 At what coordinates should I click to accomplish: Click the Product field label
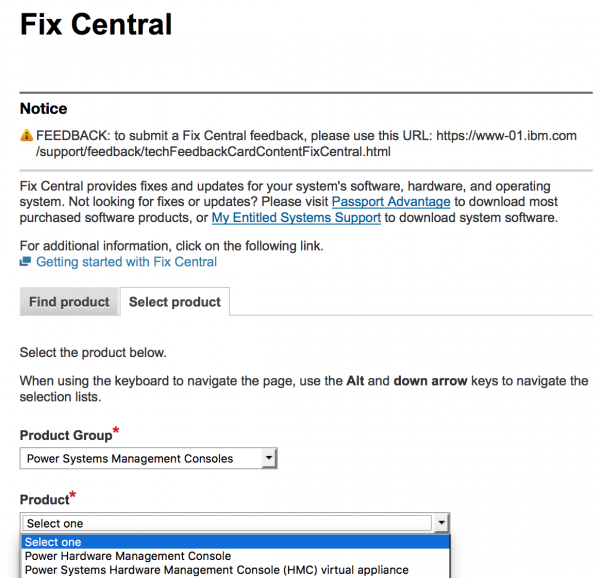[x=44, y=499]
